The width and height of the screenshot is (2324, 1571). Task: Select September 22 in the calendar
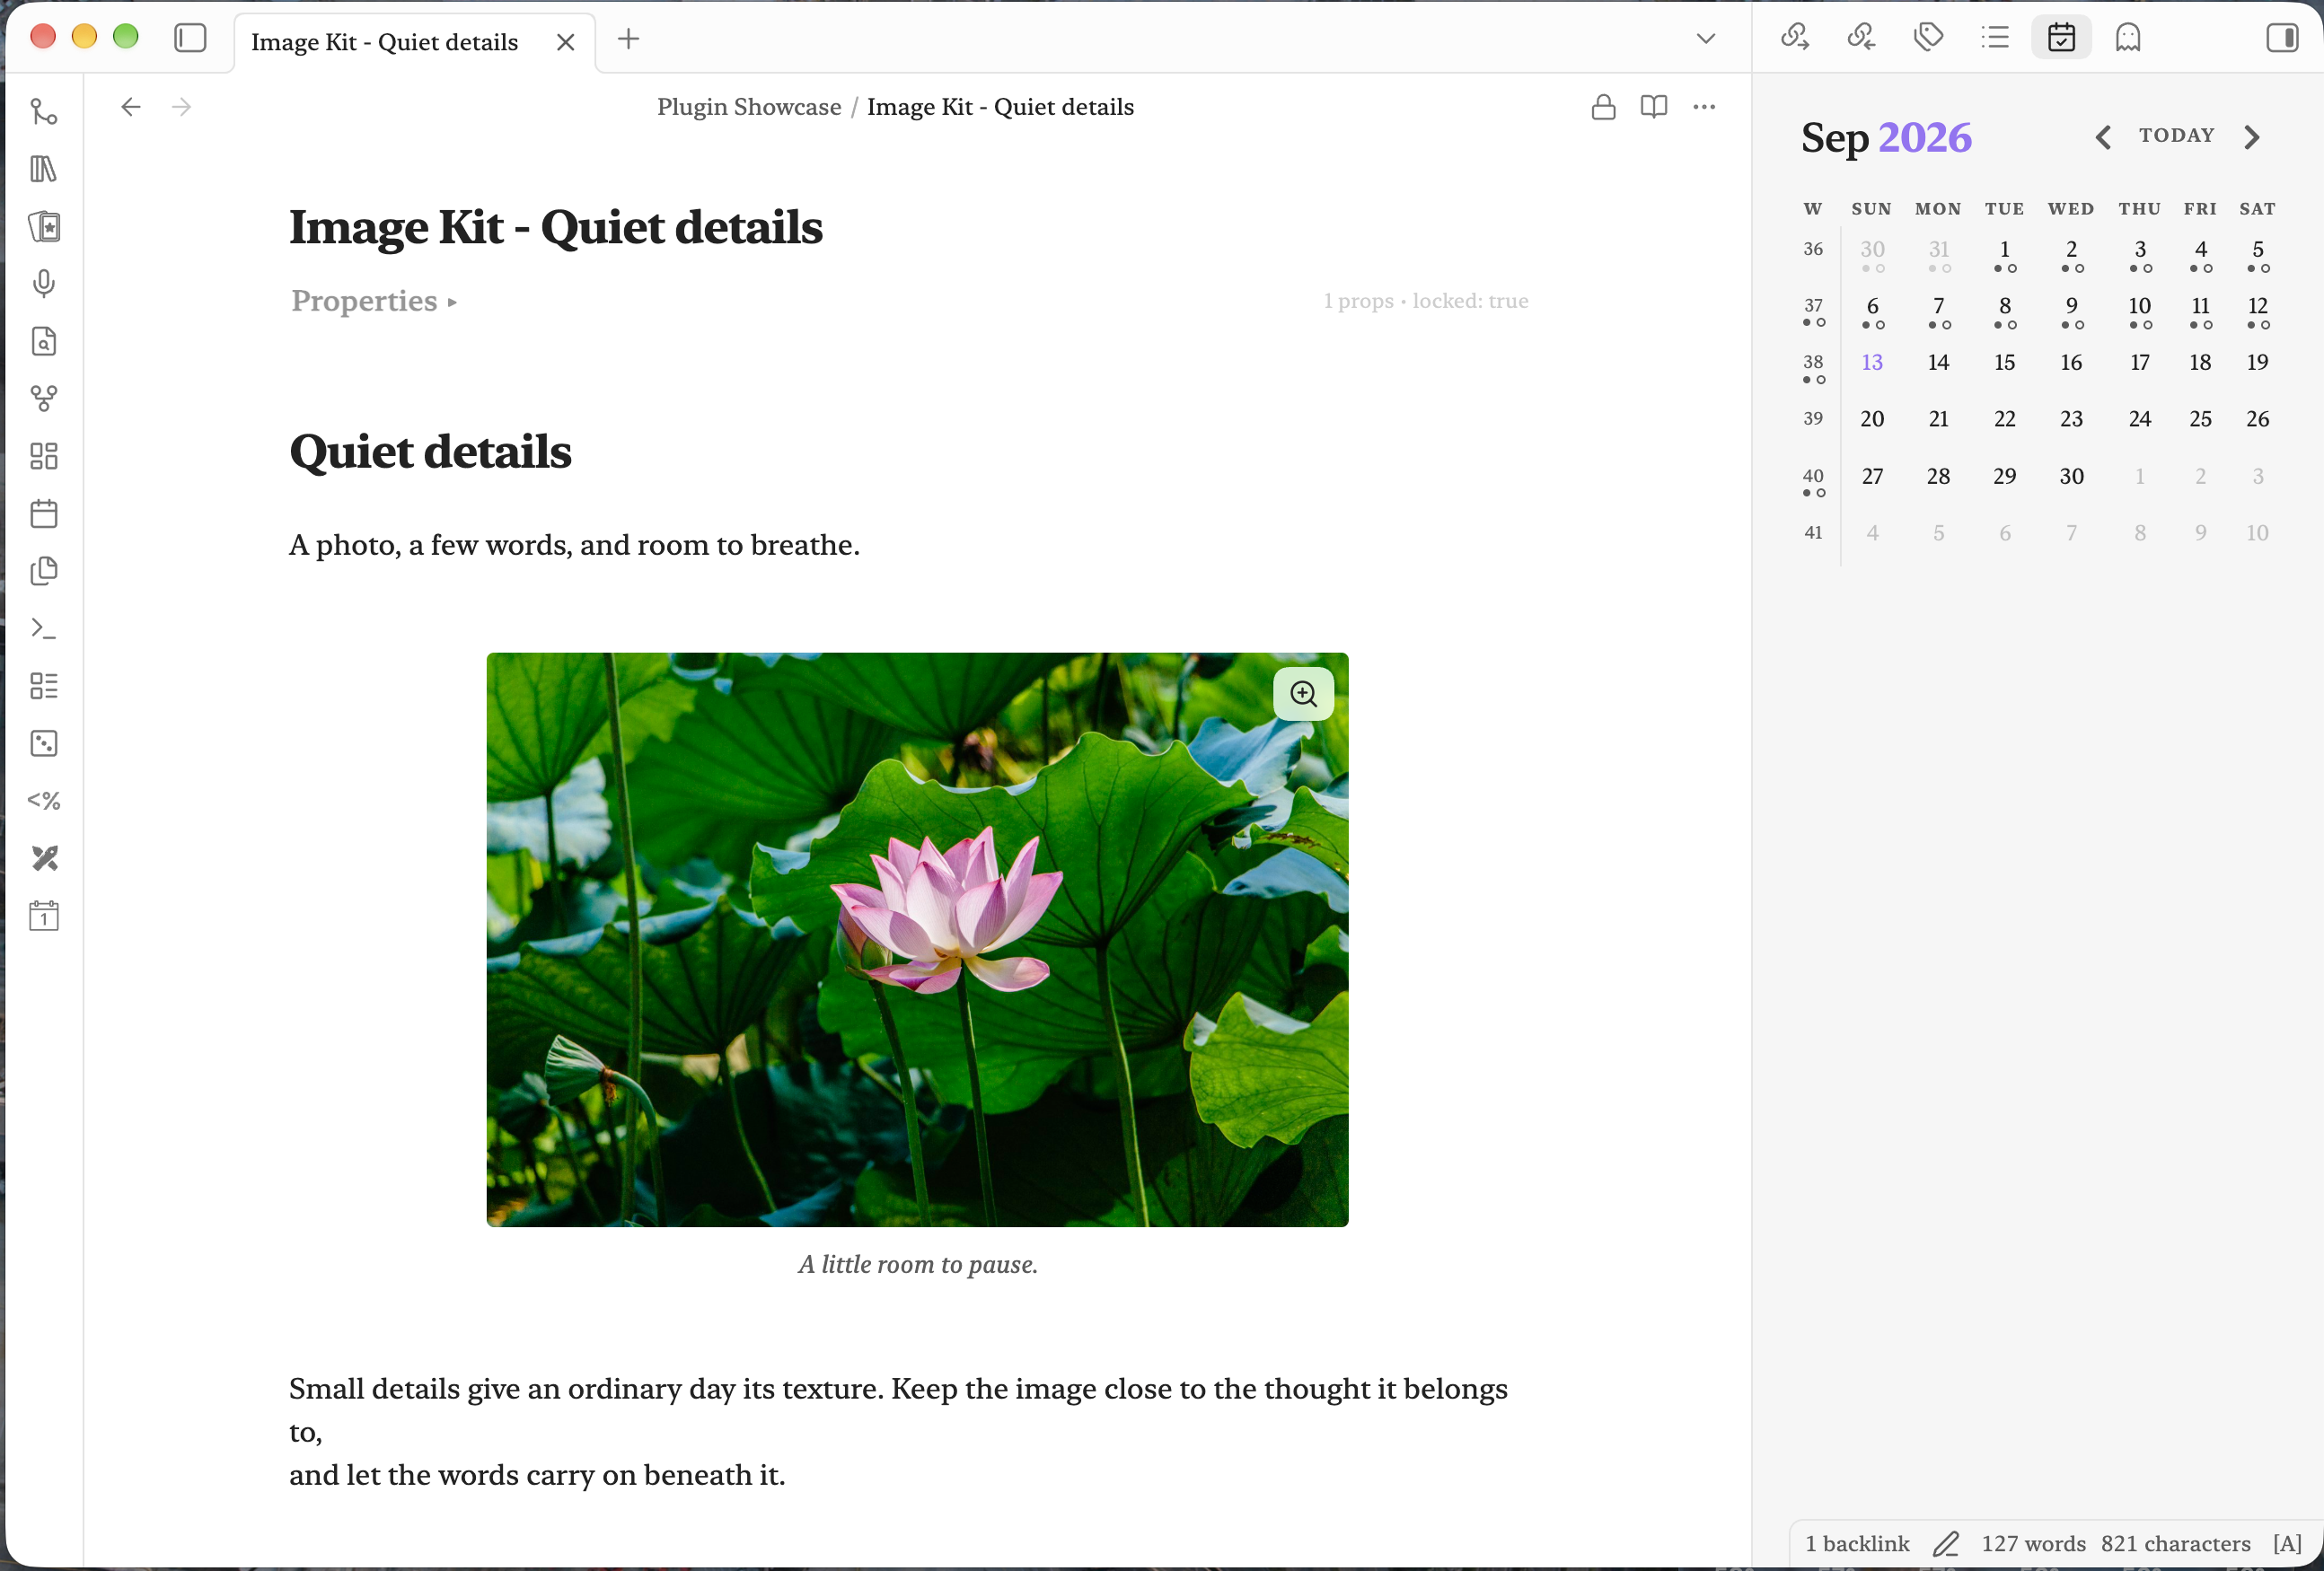click(x=2004, y=419)
